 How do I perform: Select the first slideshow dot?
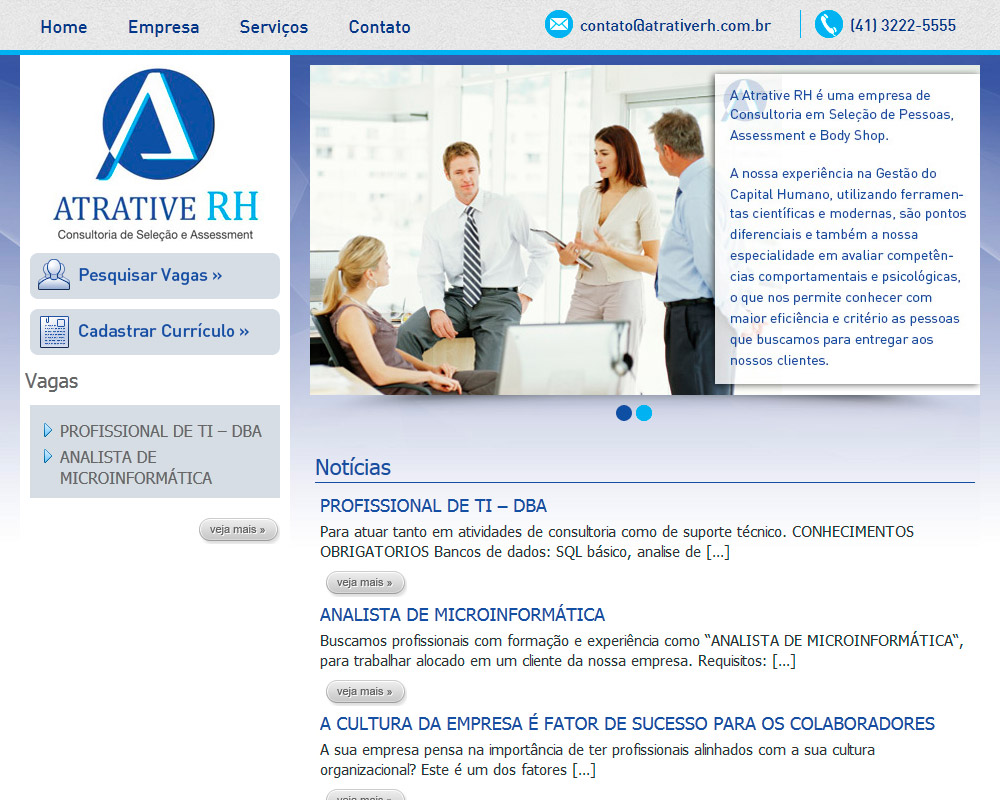coord(624,413)
